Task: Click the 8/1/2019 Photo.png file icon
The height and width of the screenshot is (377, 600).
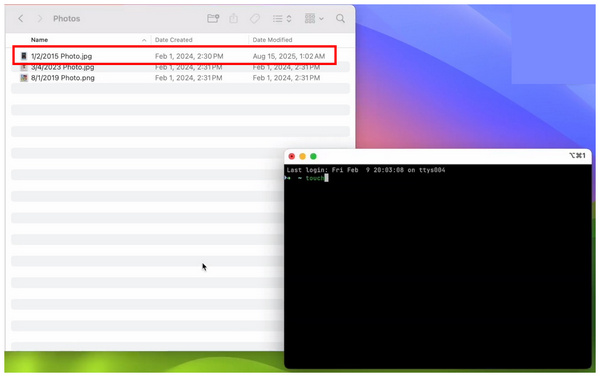Action: pos(24,78)
